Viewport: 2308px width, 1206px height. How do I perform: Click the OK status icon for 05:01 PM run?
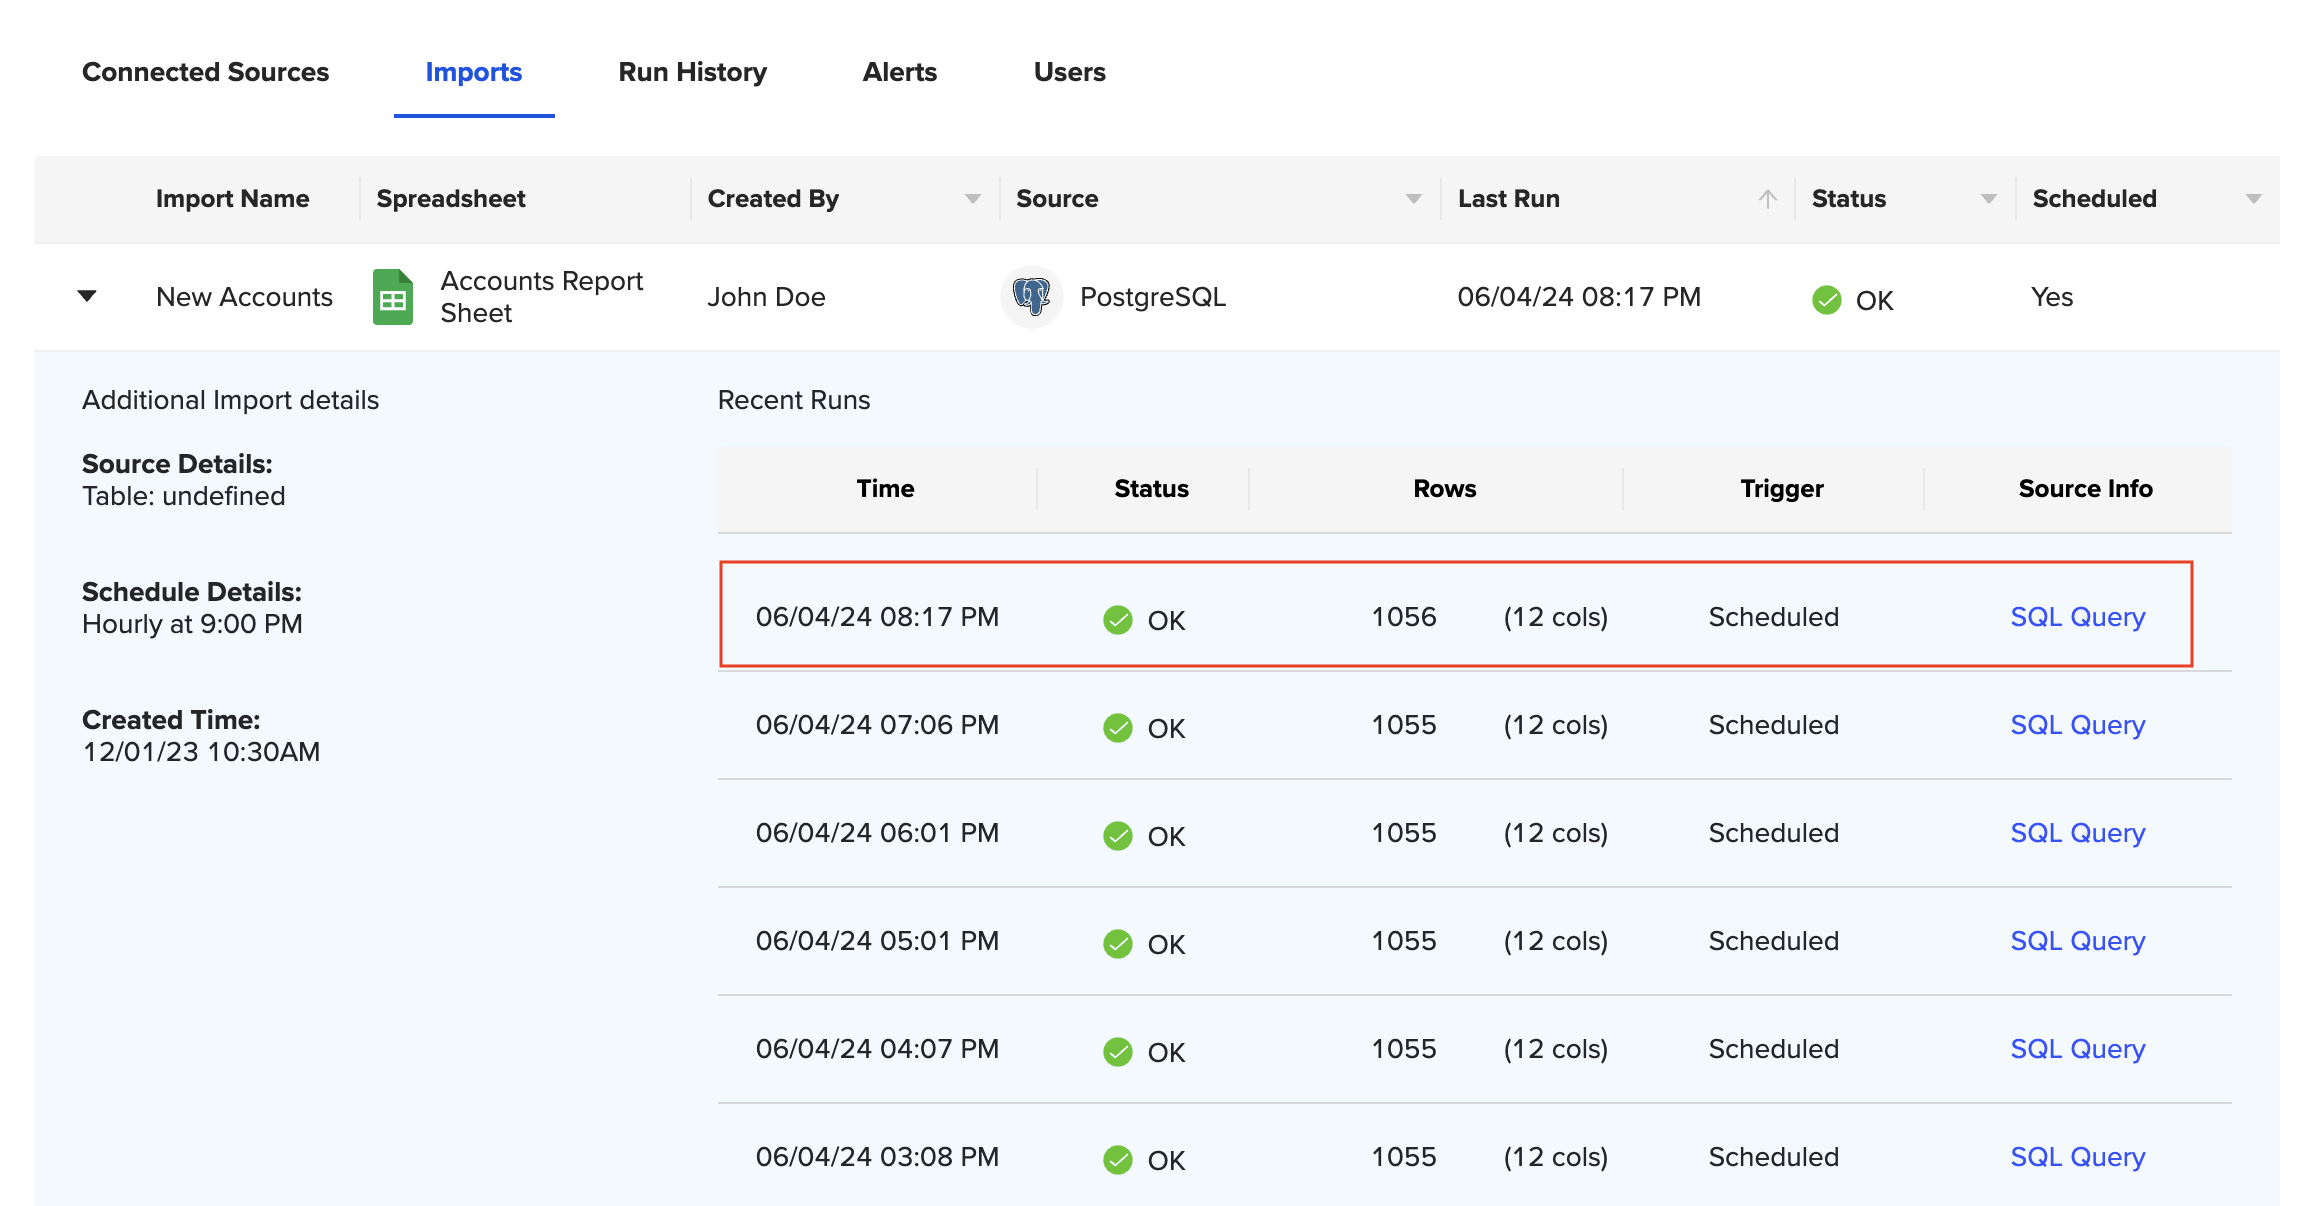[1117, 944]
